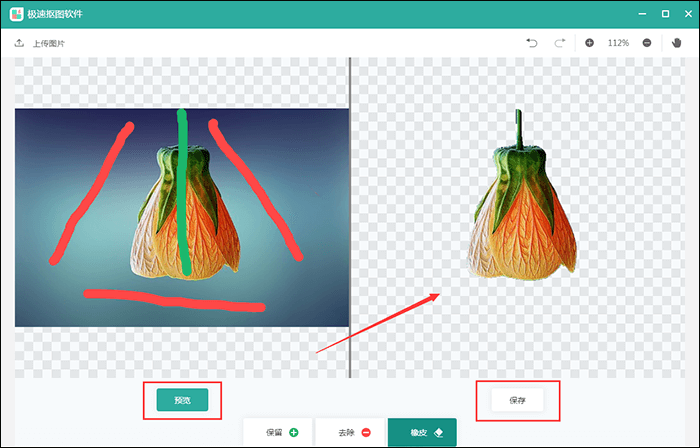Screen dimensions: 700x448
Task: Select the 保留 keep brush tool
Action: 279,432
